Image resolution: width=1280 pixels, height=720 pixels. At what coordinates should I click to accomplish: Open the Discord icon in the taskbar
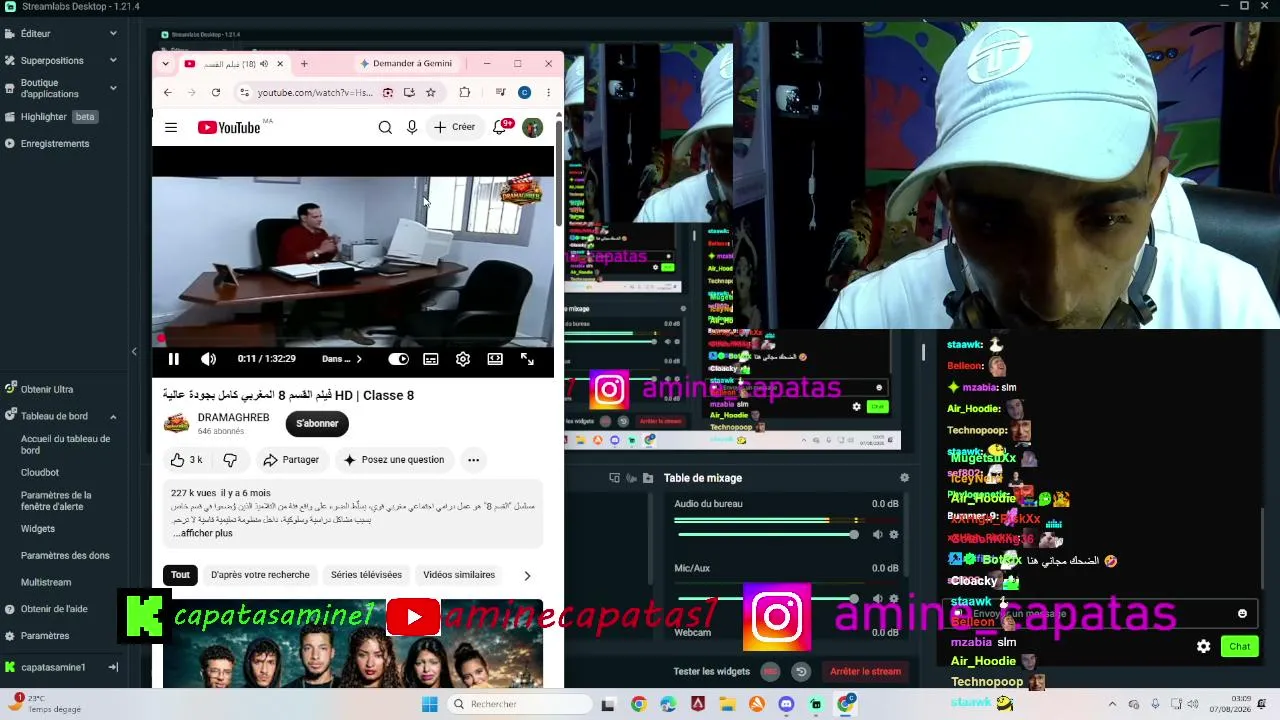pos(786,704)
